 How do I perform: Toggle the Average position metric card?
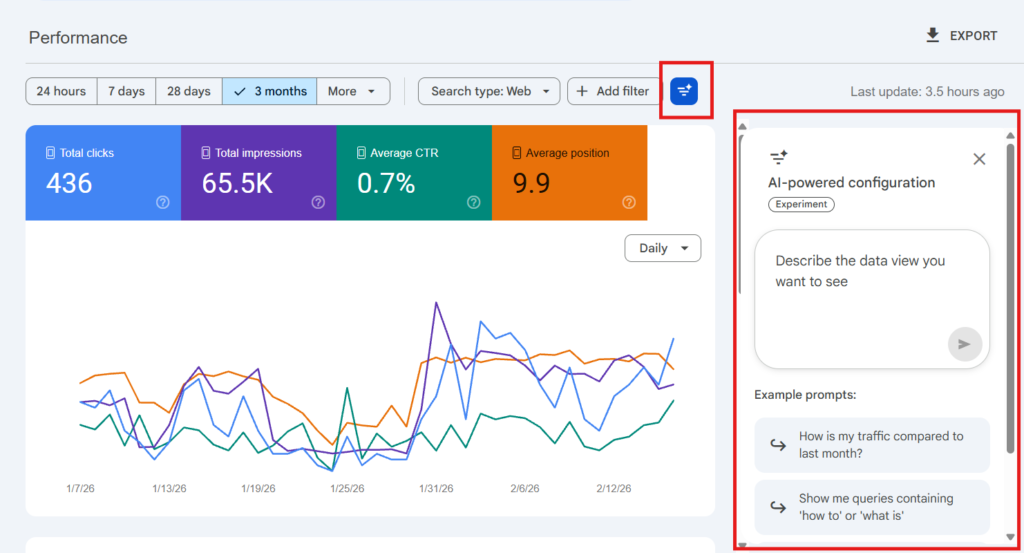pyautogui.click(x=560, y=170)
